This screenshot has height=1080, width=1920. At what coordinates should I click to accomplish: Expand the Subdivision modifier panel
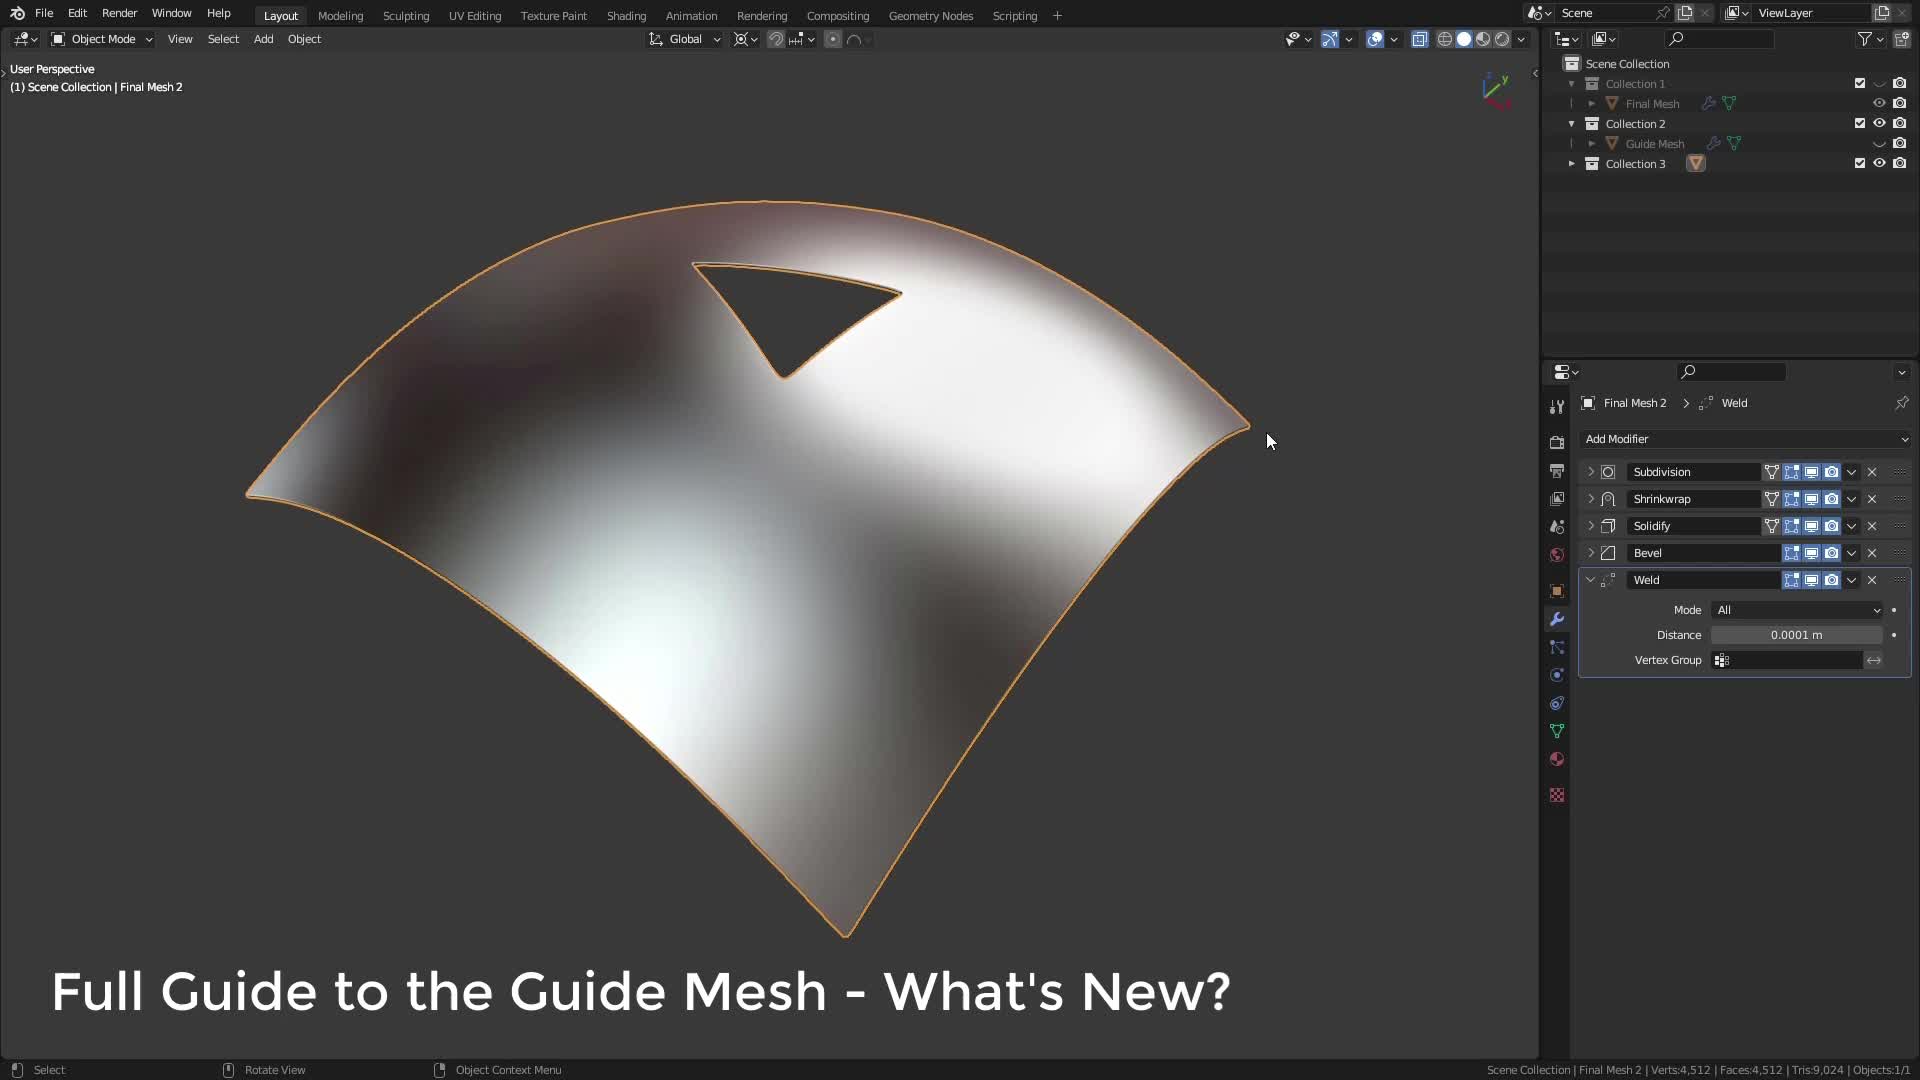click(1591, 472)
